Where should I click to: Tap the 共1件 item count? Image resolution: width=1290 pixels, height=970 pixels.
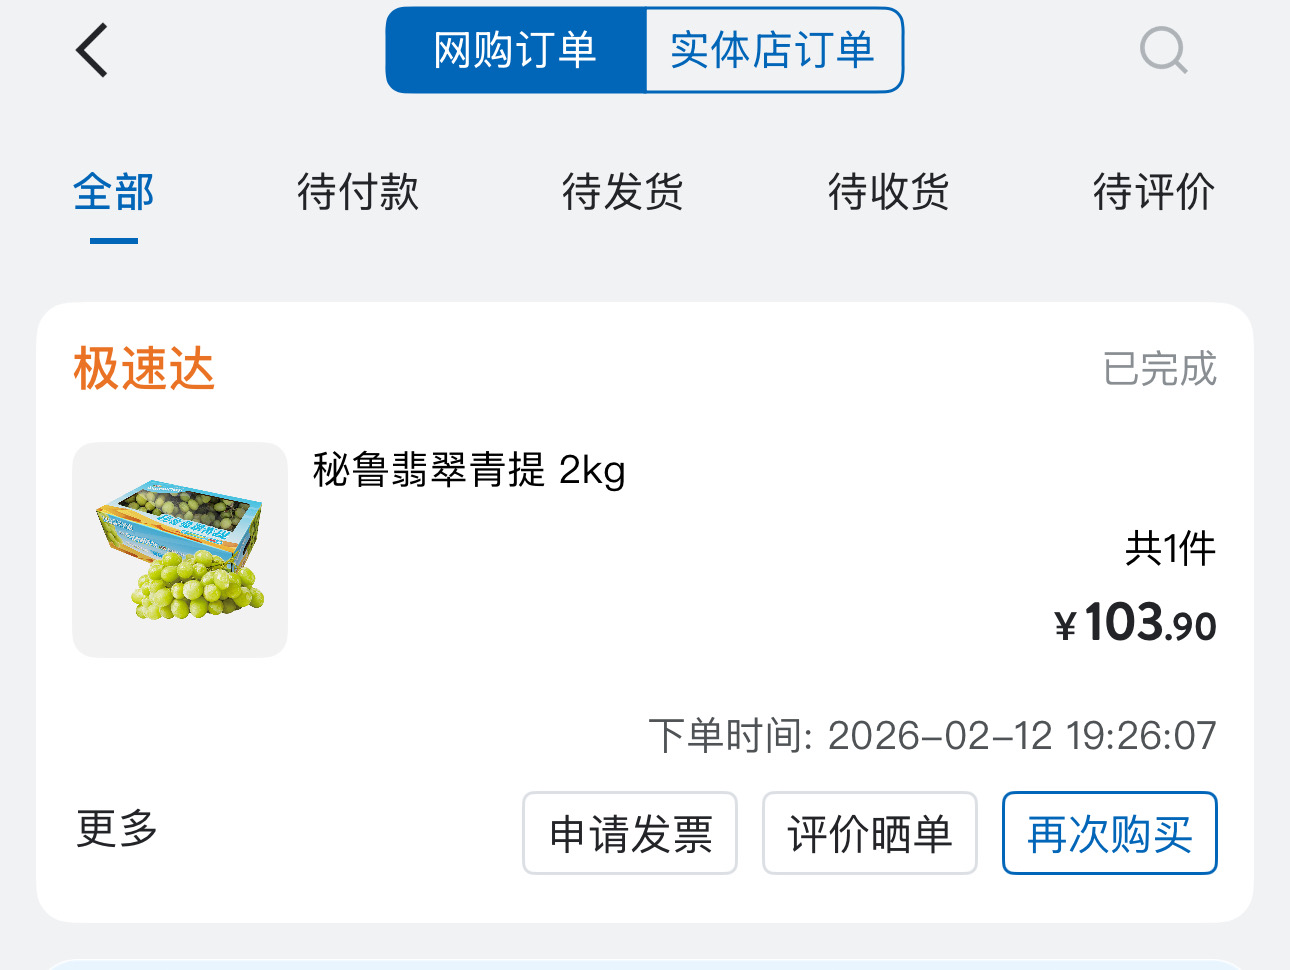click(1170, 549)
